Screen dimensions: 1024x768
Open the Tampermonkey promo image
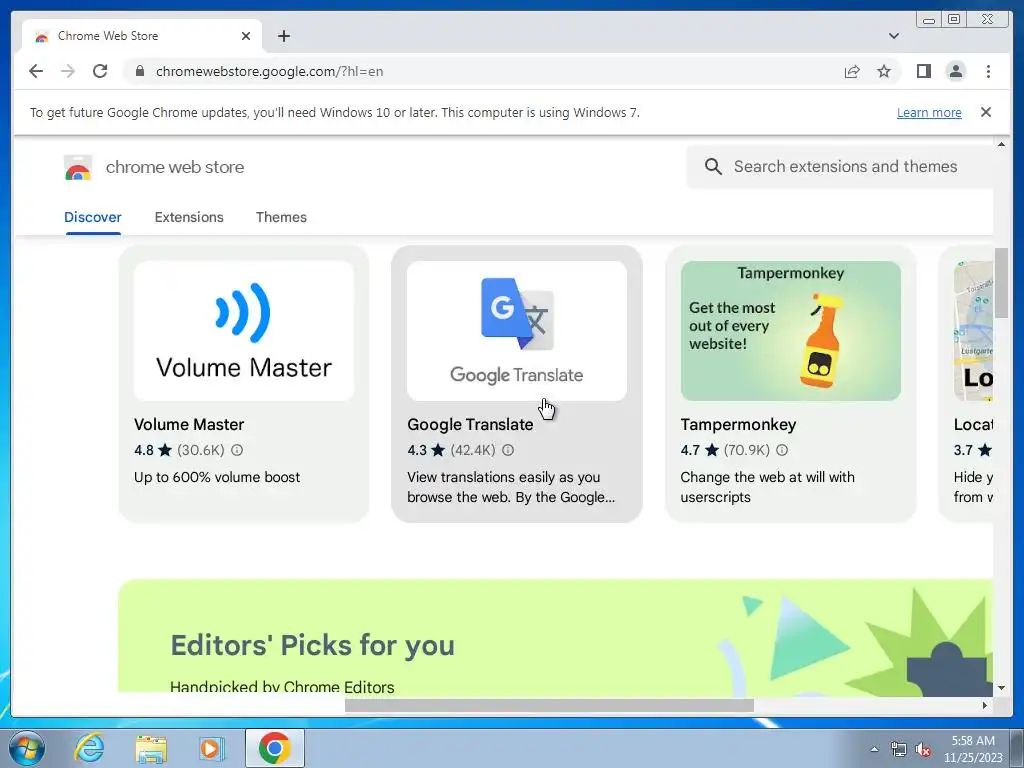(x=790, y=331)
